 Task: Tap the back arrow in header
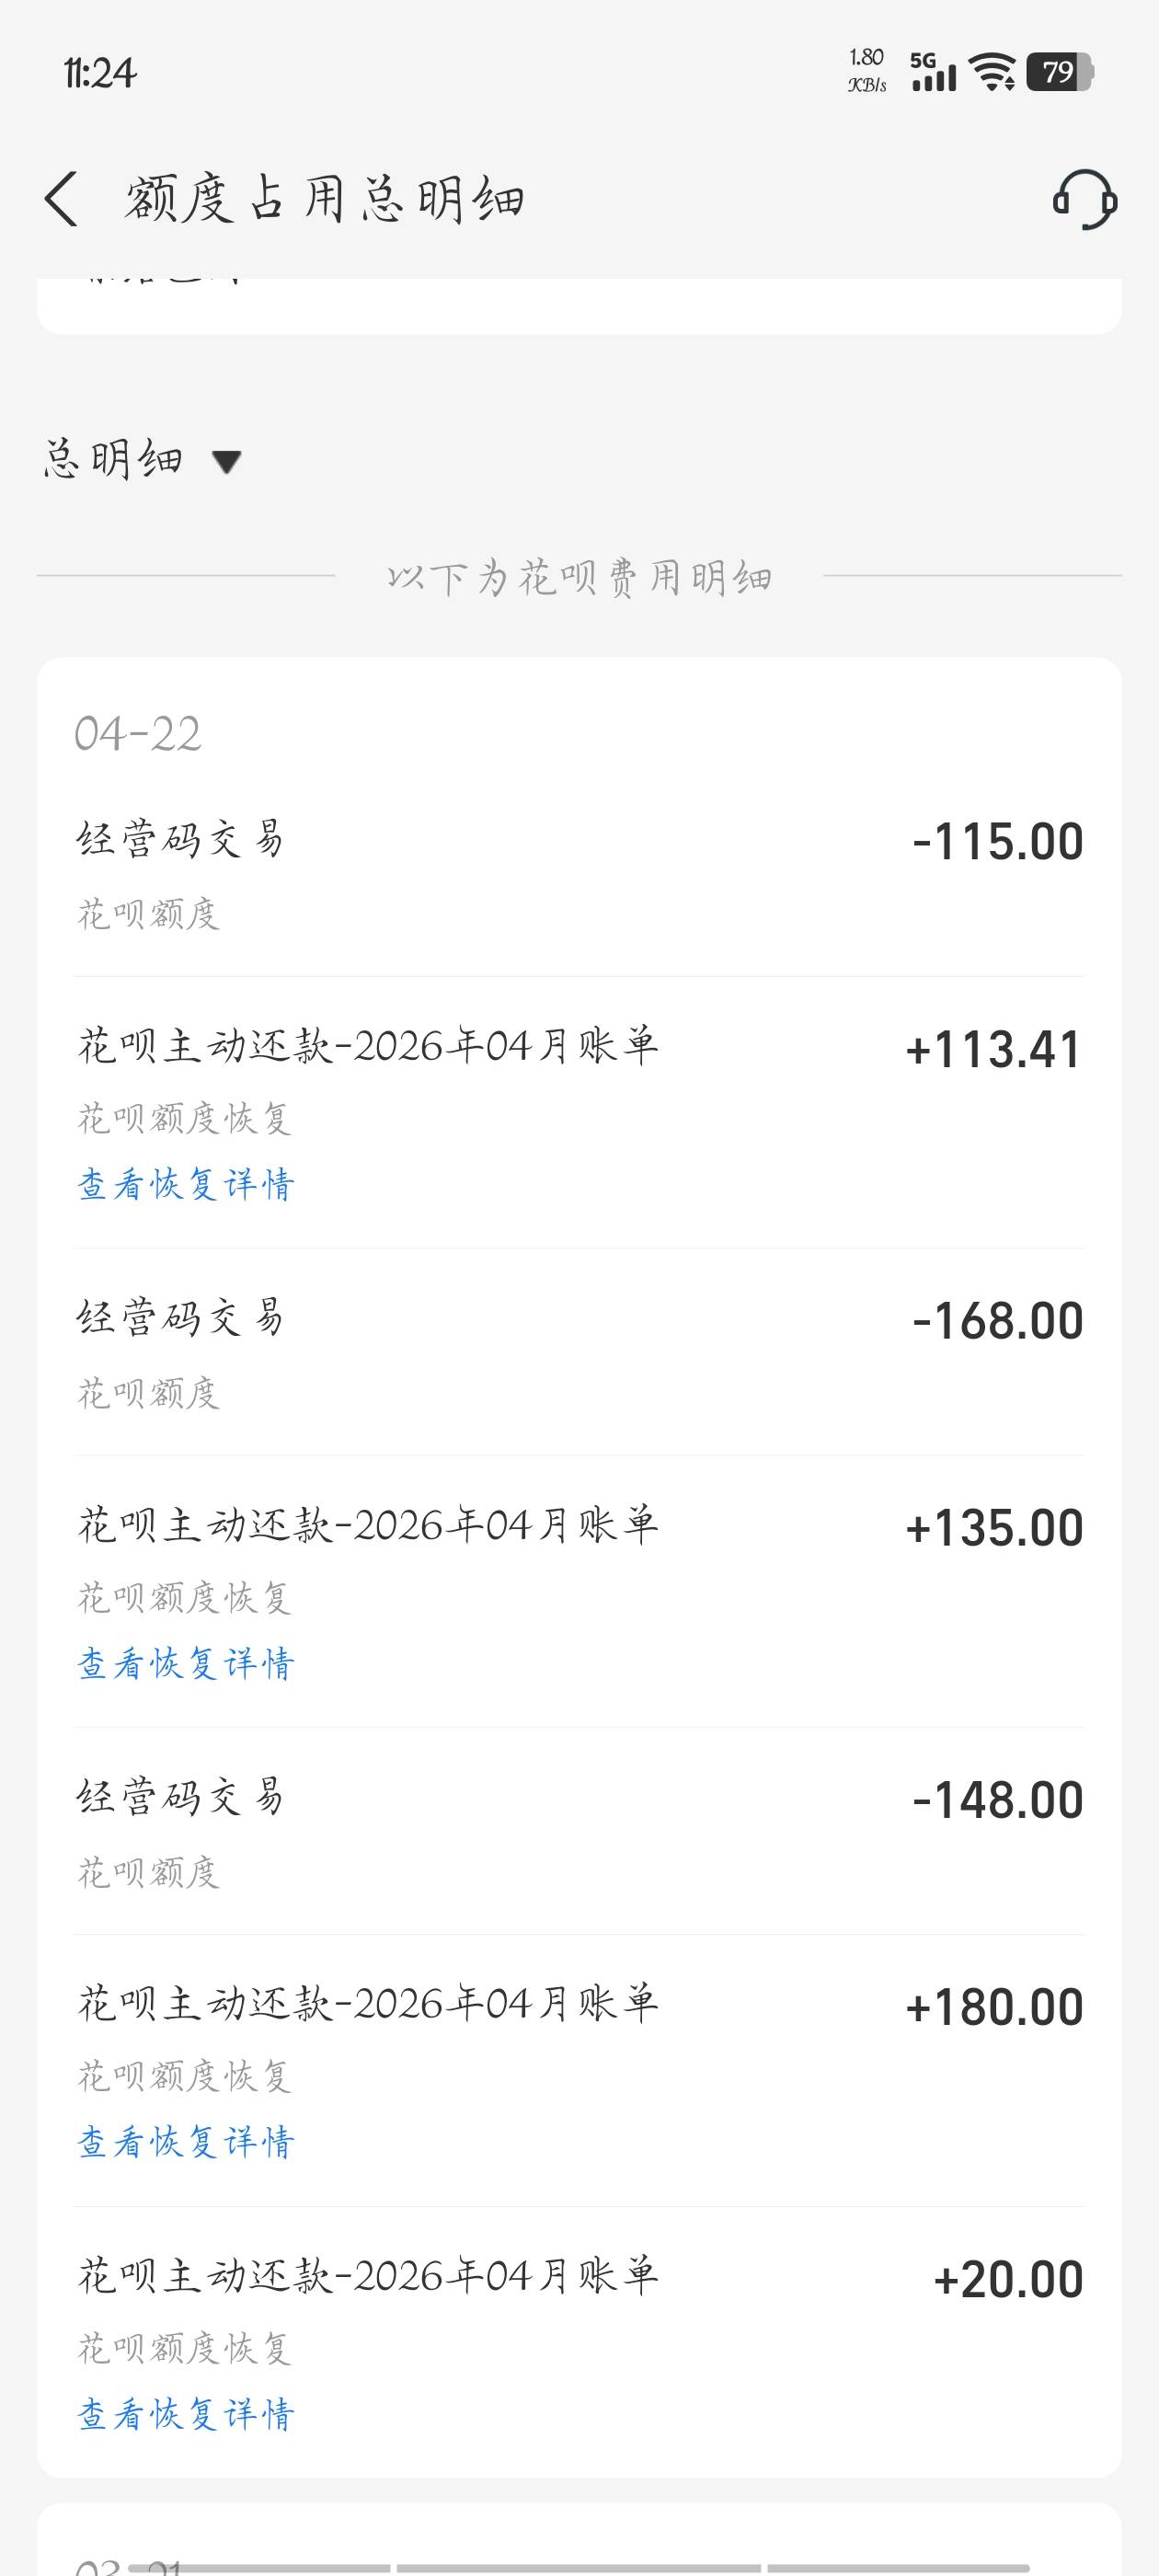click(x=62, y=198)
